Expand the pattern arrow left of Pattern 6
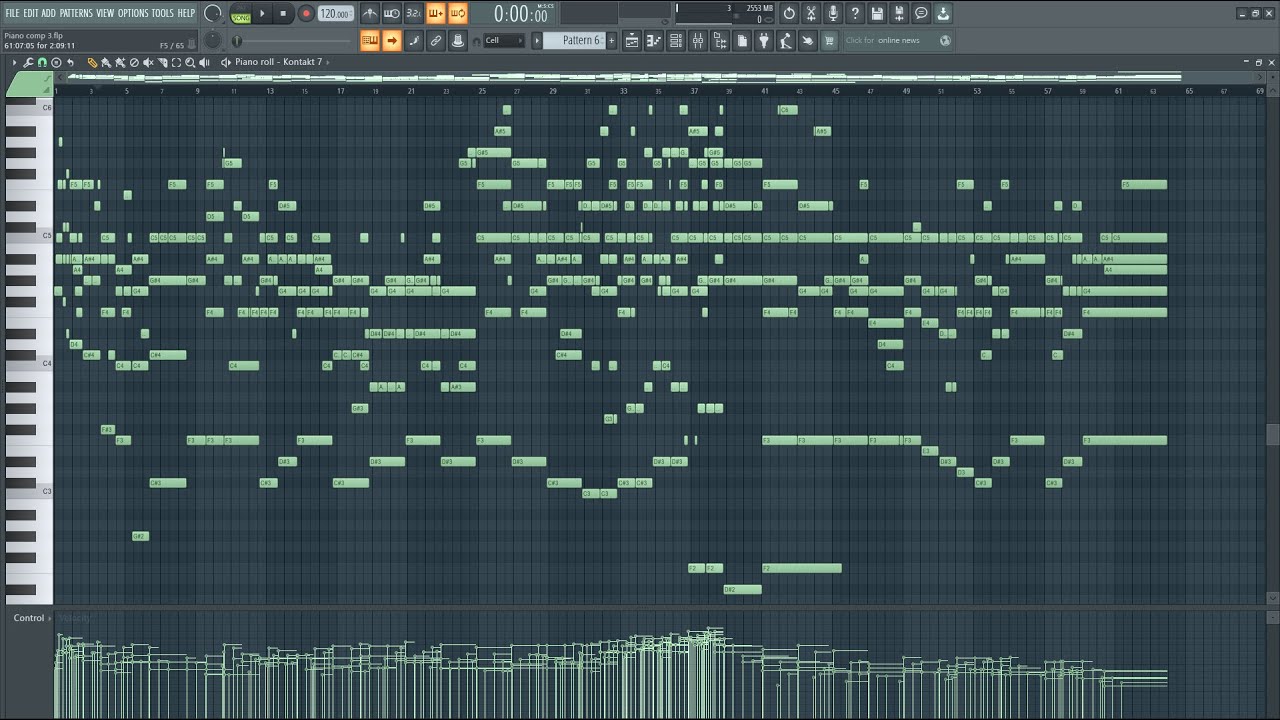 (x=537, y=41)
